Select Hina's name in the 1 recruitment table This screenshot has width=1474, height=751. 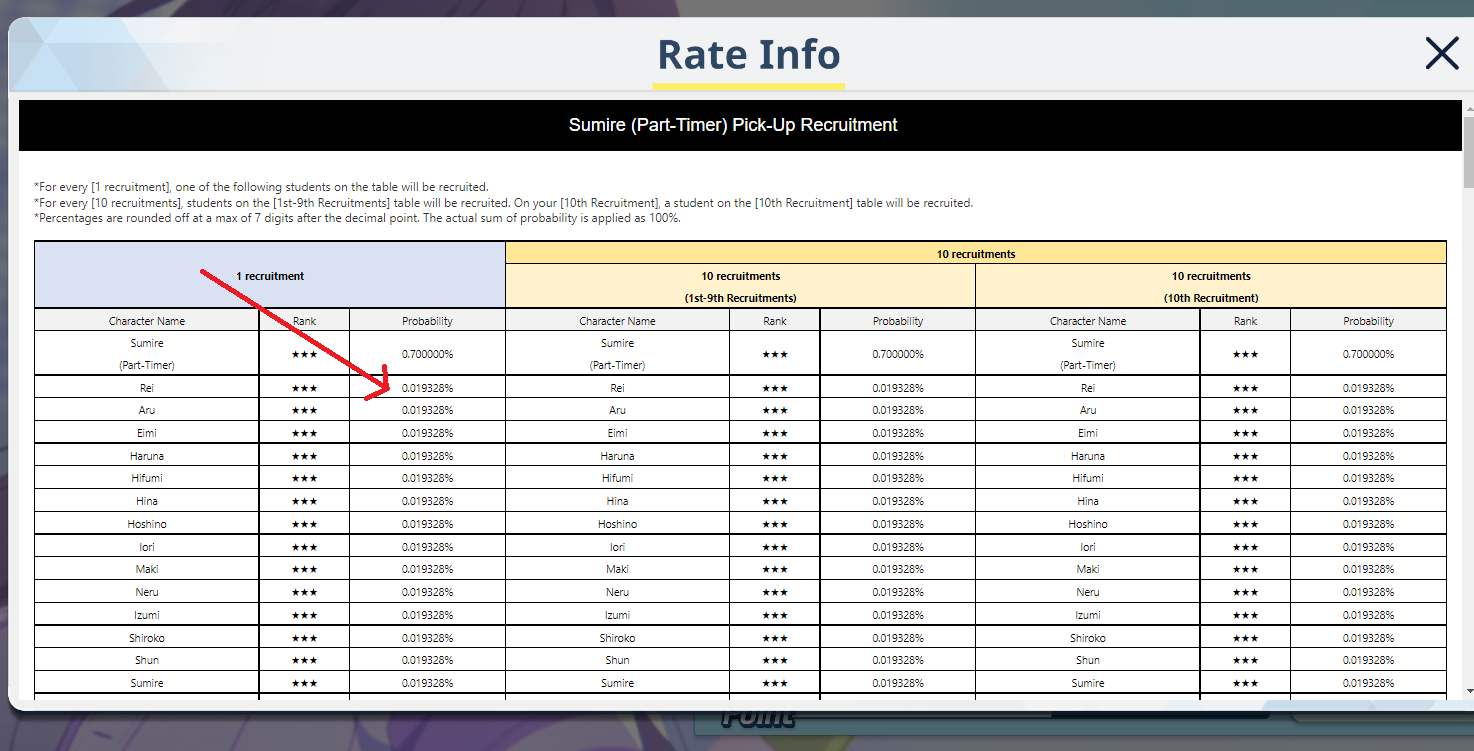(x=147, y=501)
